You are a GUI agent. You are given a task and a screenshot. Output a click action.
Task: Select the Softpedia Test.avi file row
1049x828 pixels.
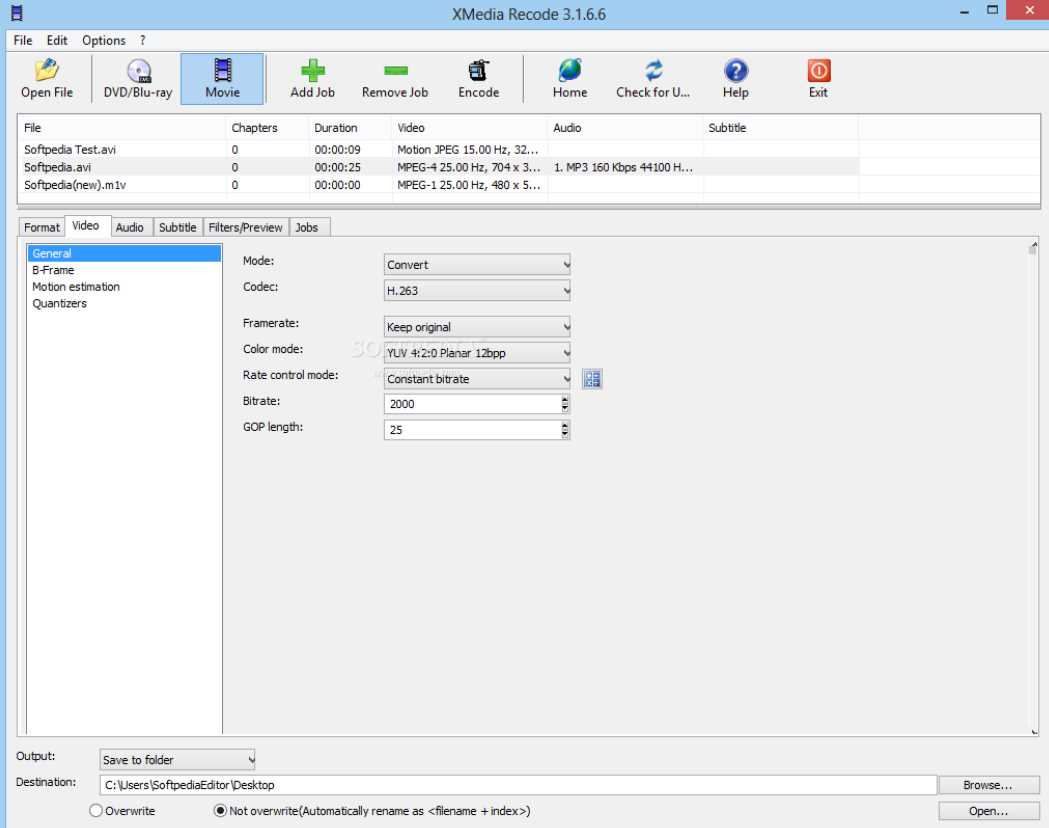pos(438,149)
